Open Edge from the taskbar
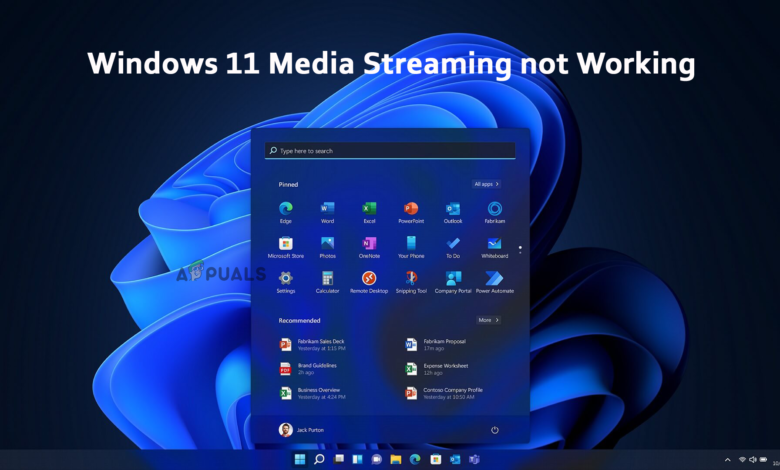The height and width of the screenshot is (470, 780). [415, 459]
